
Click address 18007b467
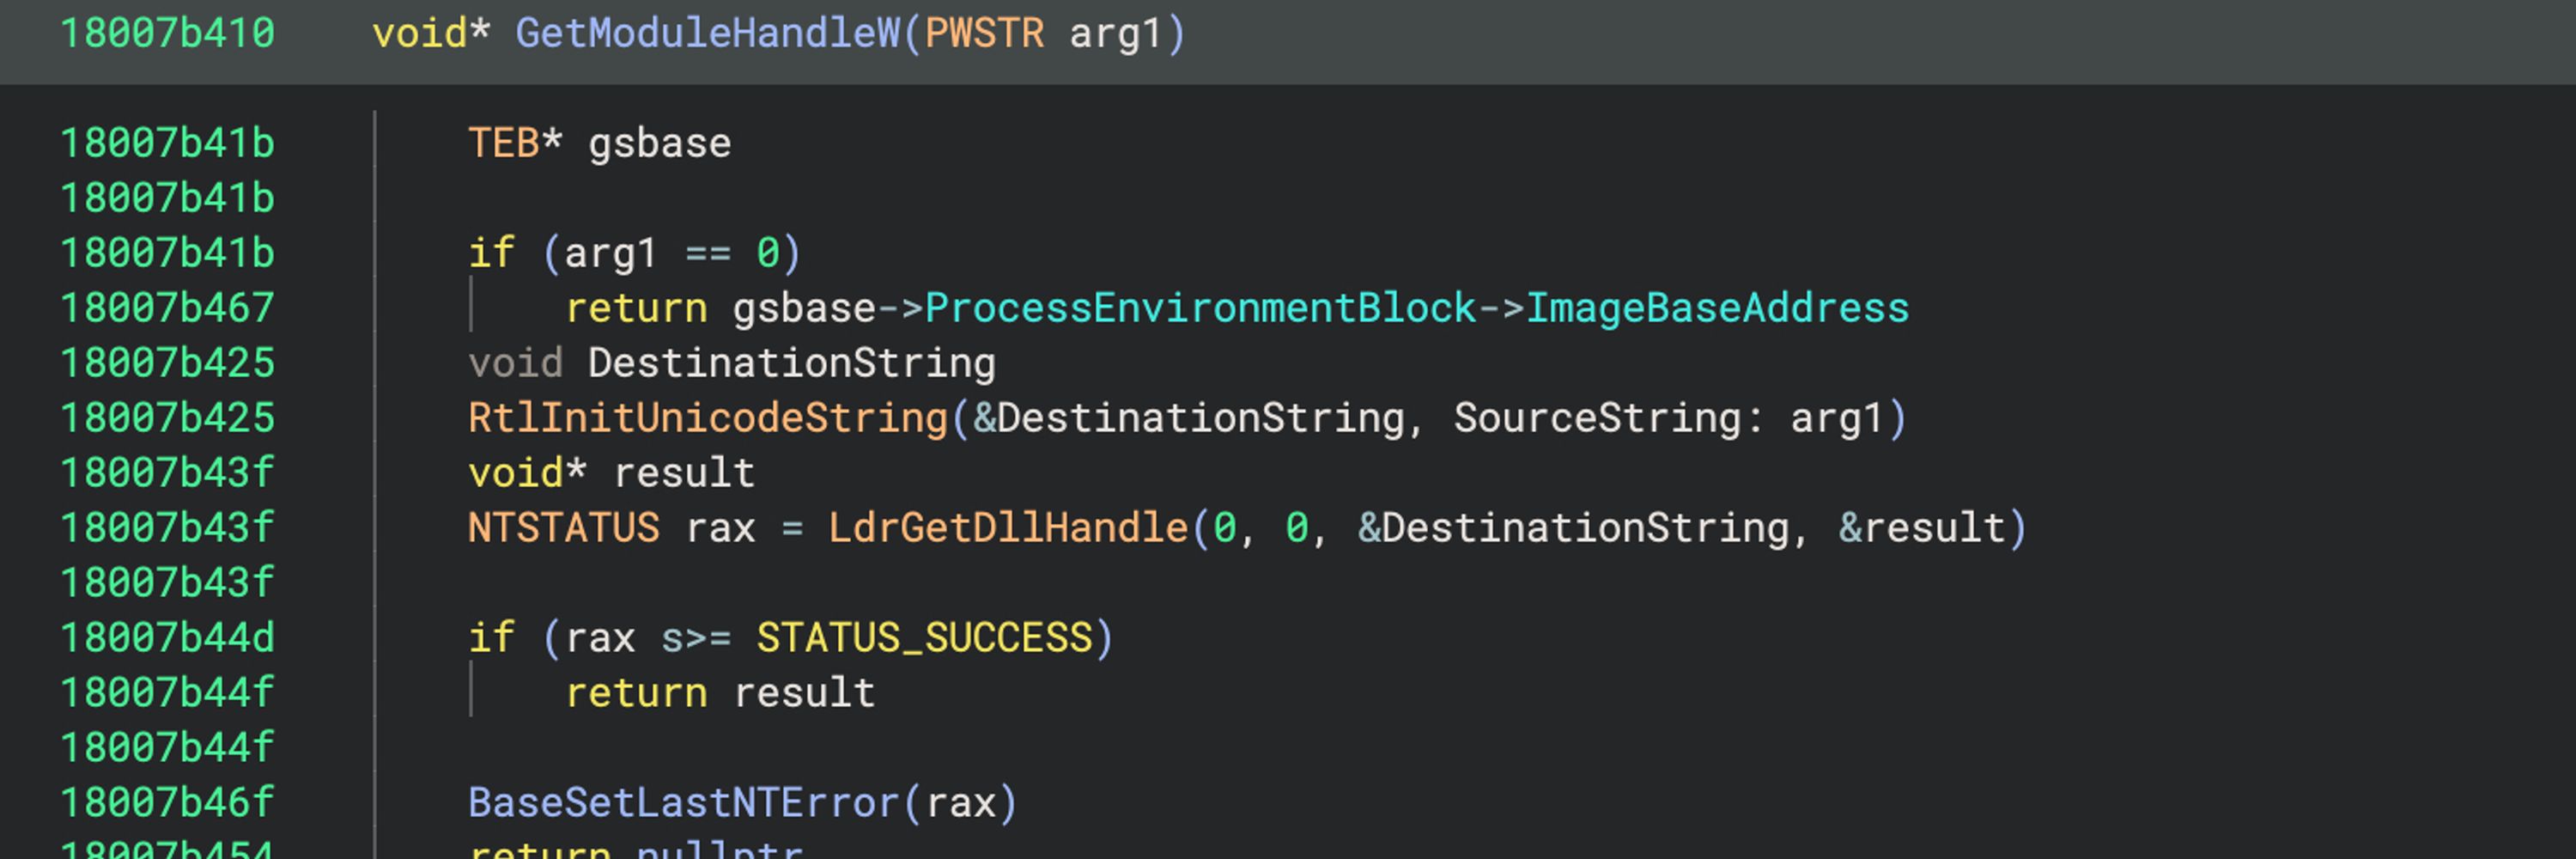[x=167, y=308]
